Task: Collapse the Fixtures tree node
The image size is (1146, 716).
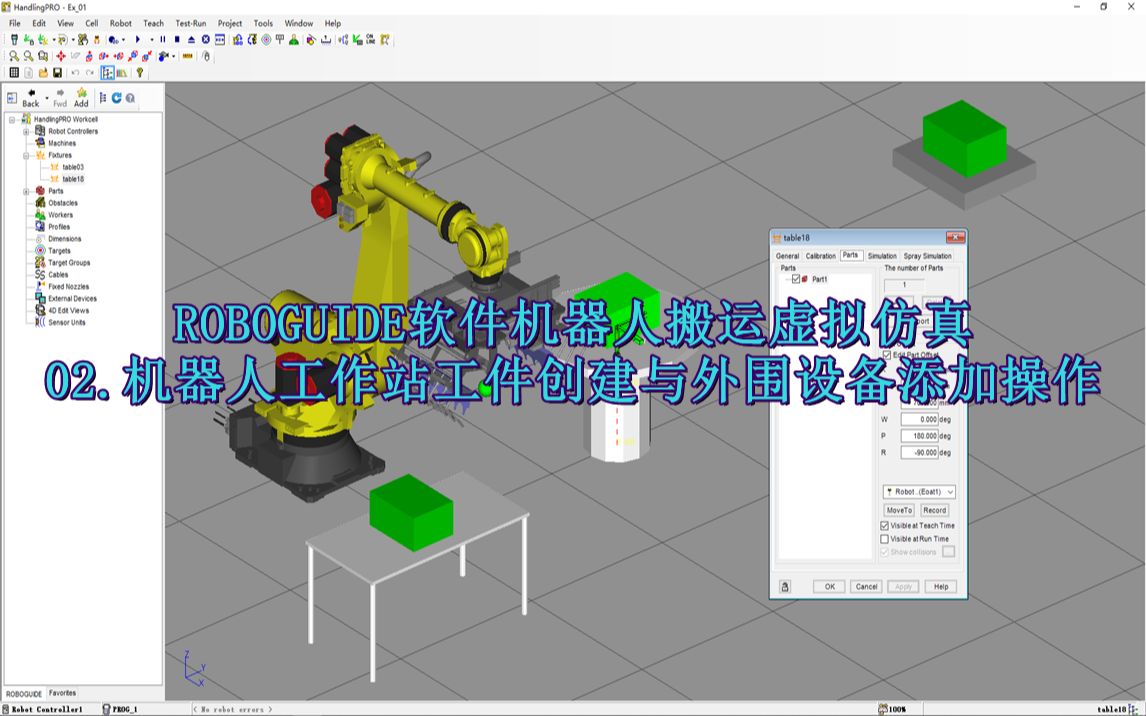Action: click(x=26, y=156)
